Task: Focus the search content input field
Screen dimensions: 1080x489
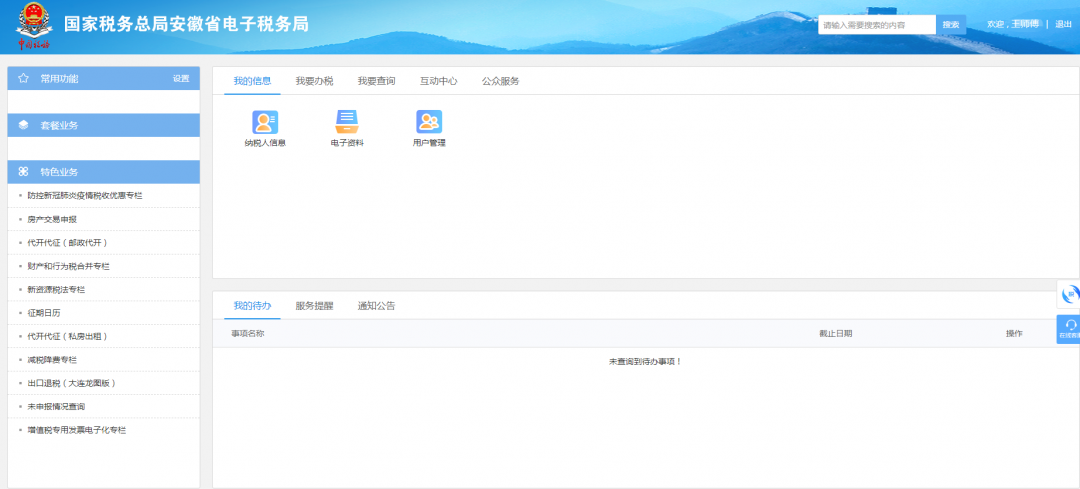Action: [x=877, y=25]
